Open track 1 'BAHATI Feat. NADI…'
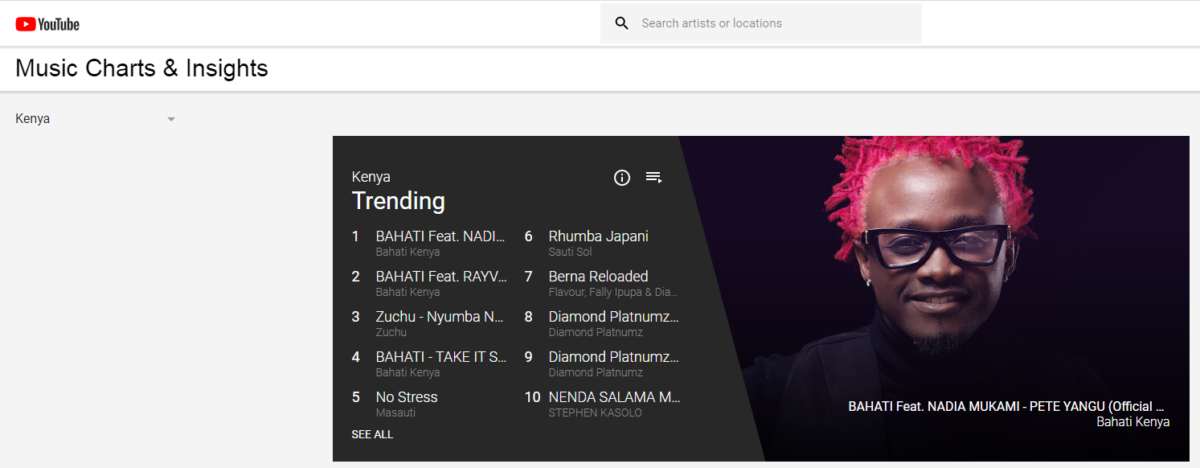Viewport: 1200px width, 468px height. pos(440,236)
